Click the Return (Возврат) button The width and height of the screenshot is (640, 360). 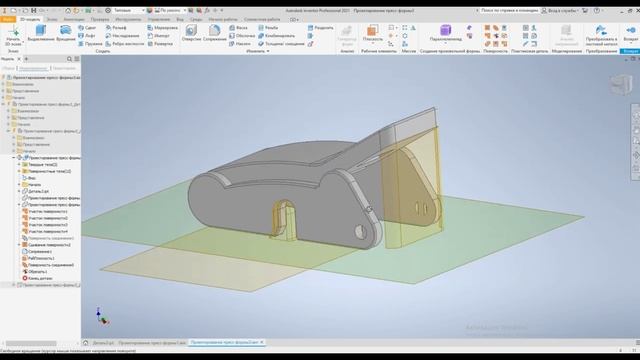(x=631, y=33)
